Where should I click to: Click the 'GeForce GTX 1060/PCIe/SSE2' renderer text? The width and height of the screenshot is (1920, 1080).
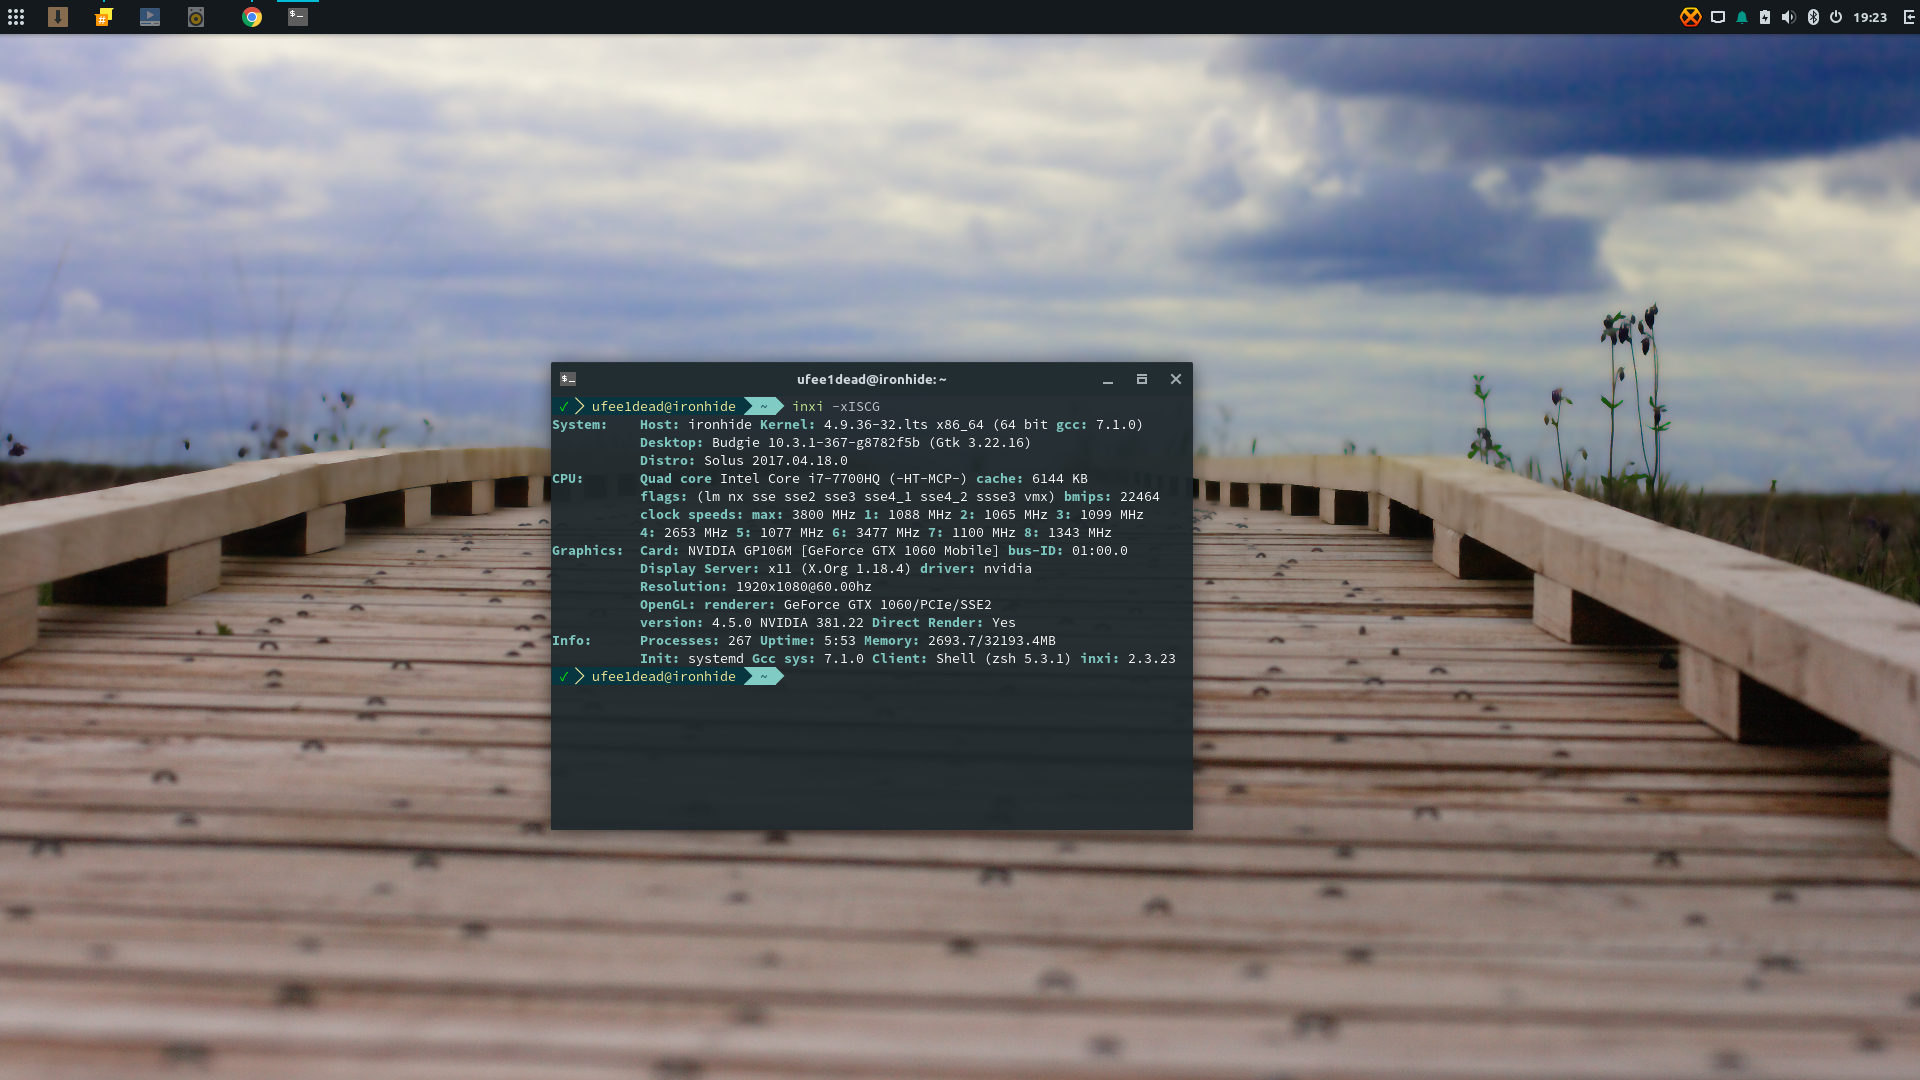(x=888, y=605)
